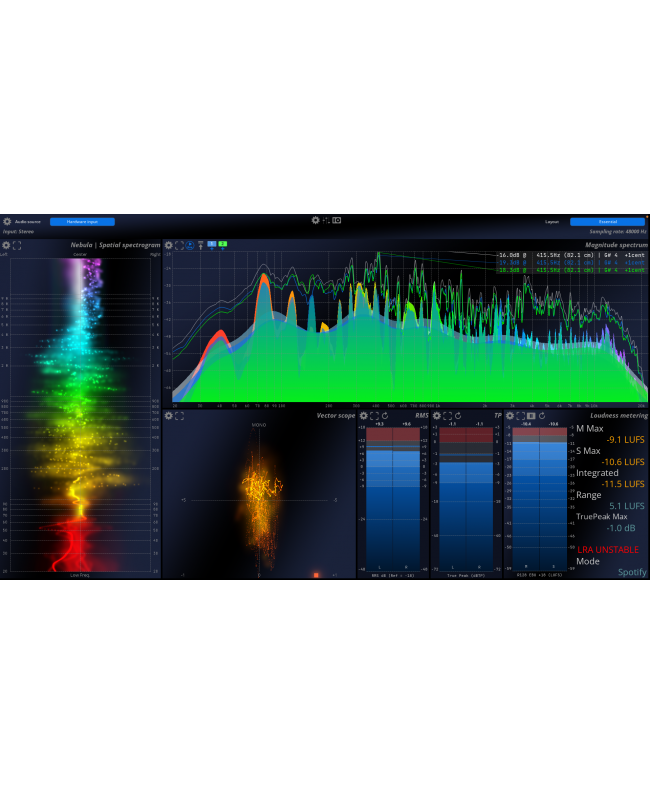
Task: Click the RMS meter left channel bar
Action: click(x=379, y=499)
